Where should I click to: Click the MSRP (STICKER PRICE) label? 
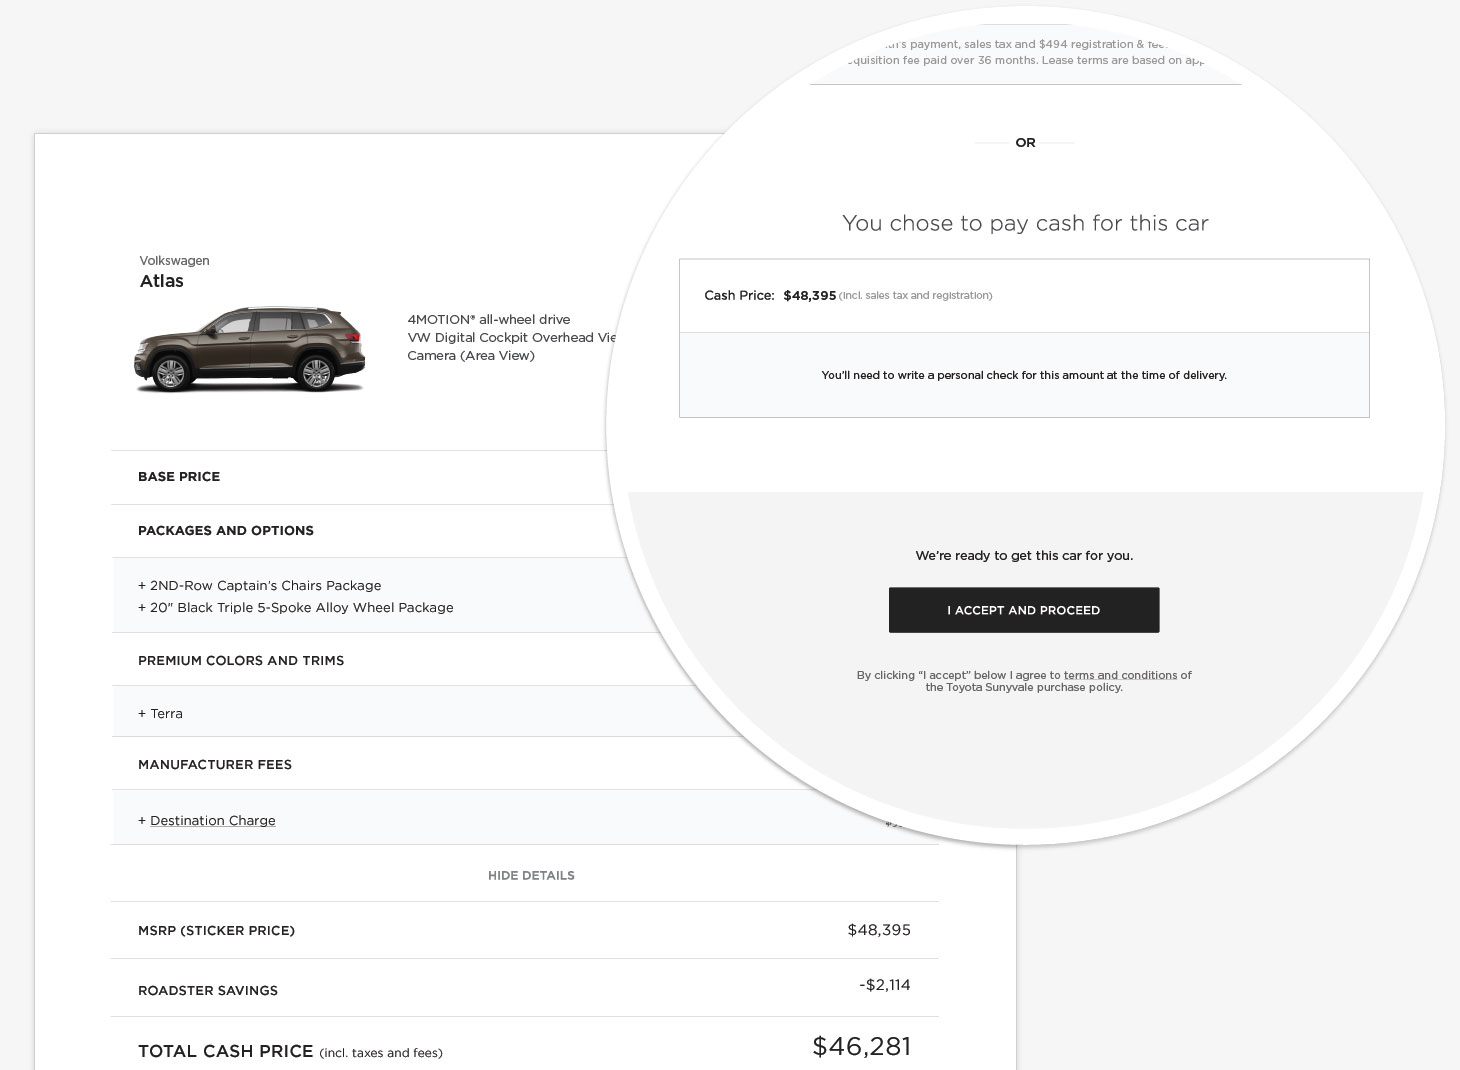coord(216,930)
